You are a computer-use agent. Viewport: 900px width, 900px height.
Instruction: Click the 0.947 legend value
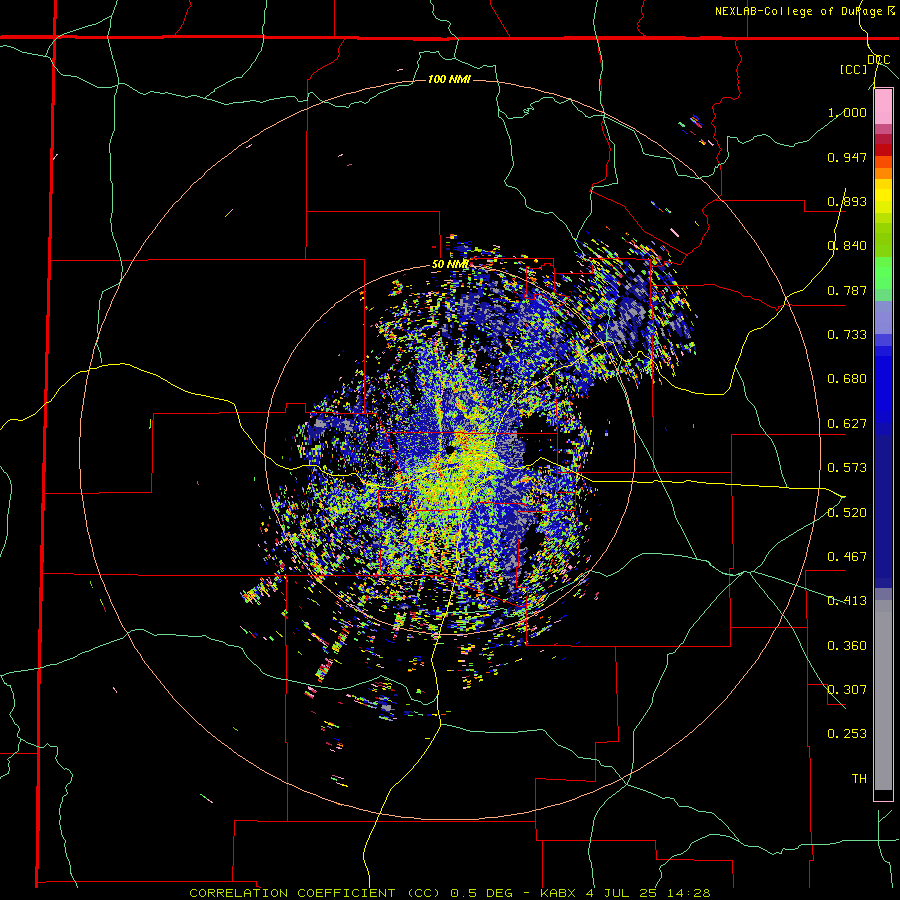[x=847, y=157]
